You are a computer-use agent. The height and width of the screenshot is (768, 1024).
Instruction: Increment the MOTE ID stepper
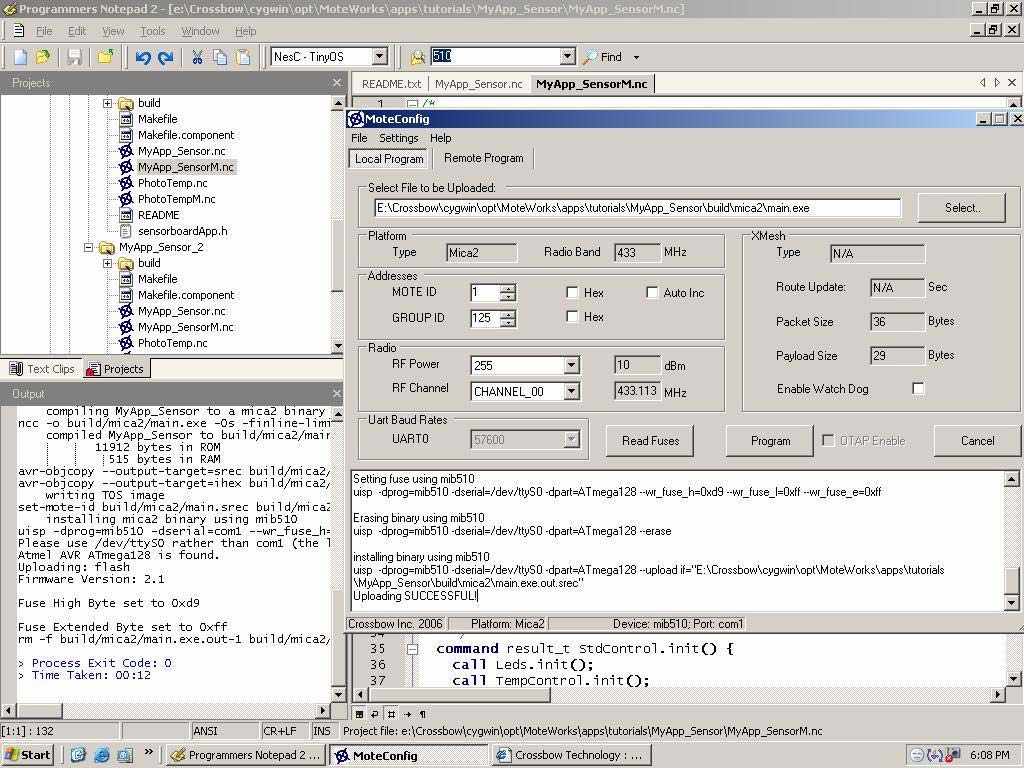coord(508,289)
